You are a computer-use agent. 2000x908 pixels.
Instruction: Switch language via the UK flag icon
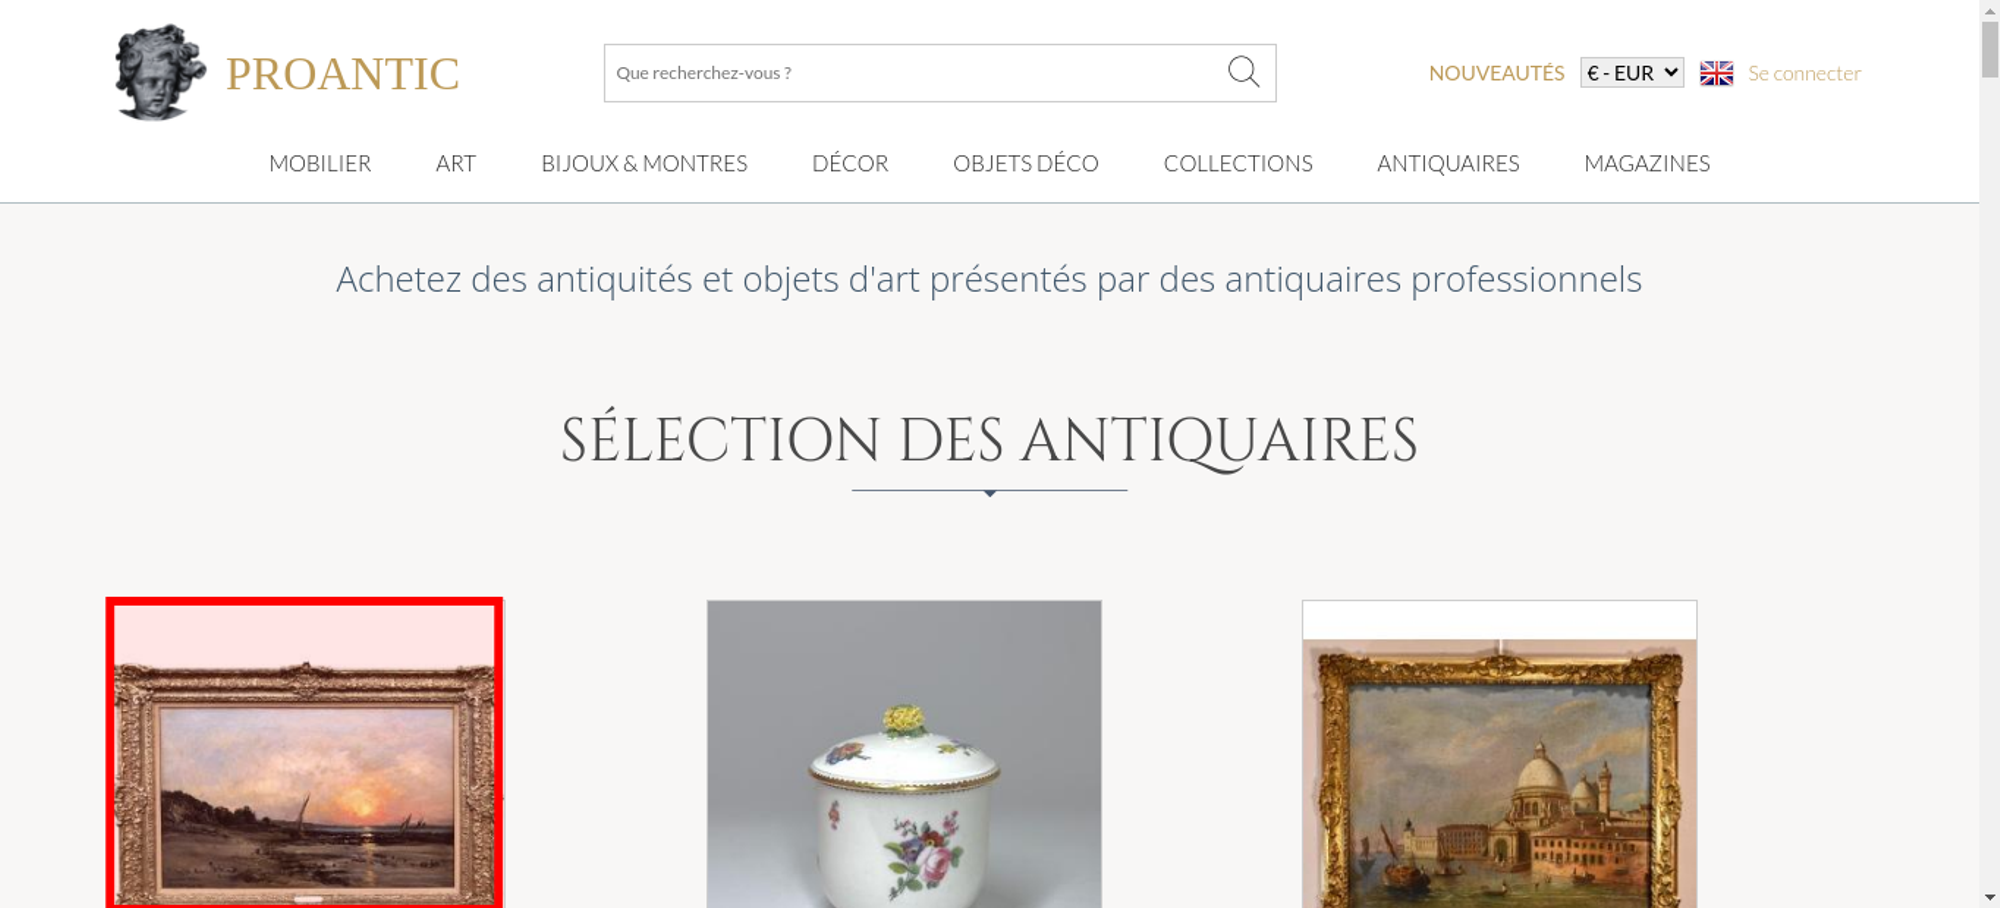point(1716,73)
